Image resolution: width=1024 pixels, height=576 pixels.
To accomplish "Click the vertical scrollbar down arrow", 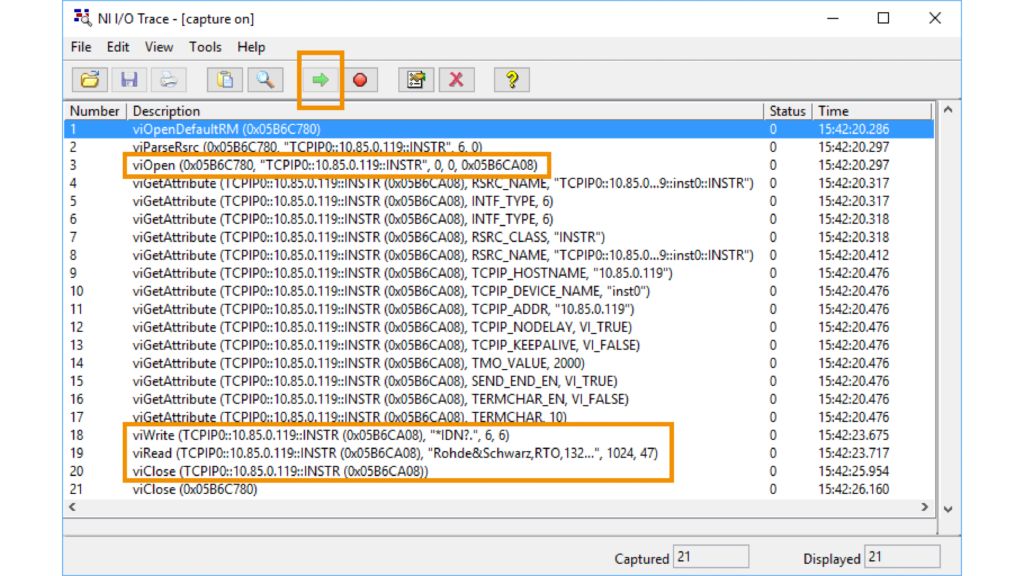I will click(948, 508).
